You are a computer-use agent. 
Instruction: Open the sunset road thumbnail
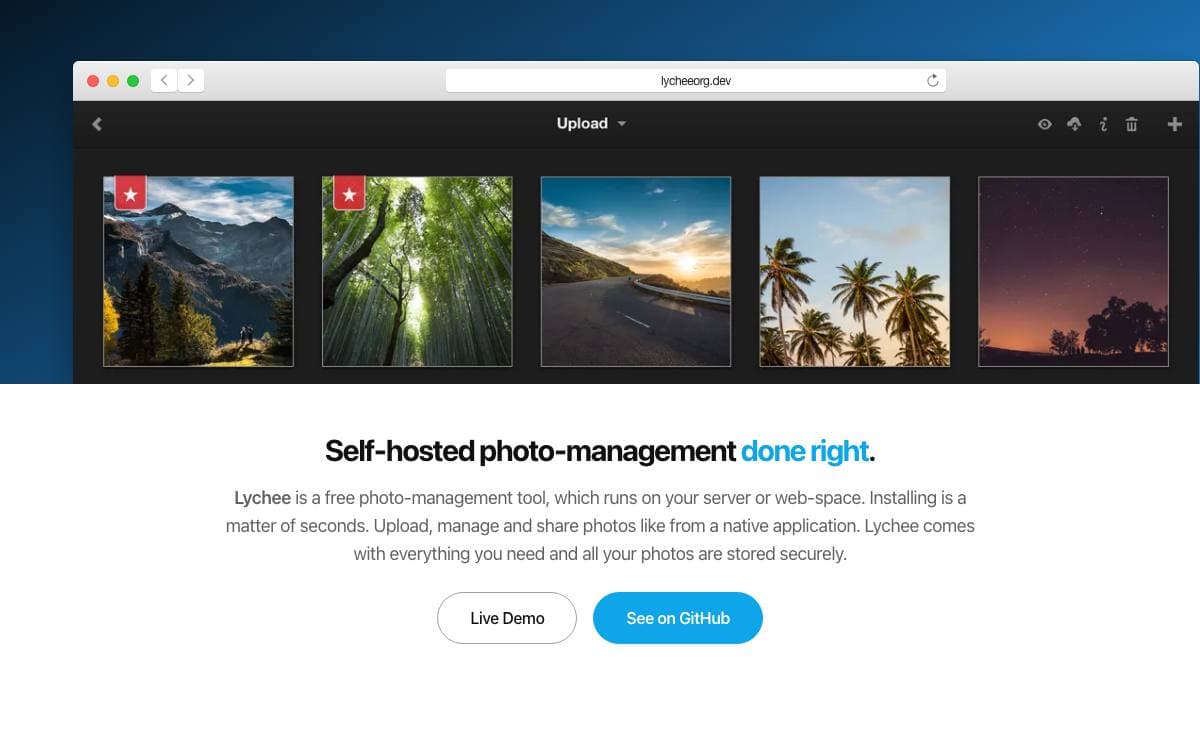636,272
